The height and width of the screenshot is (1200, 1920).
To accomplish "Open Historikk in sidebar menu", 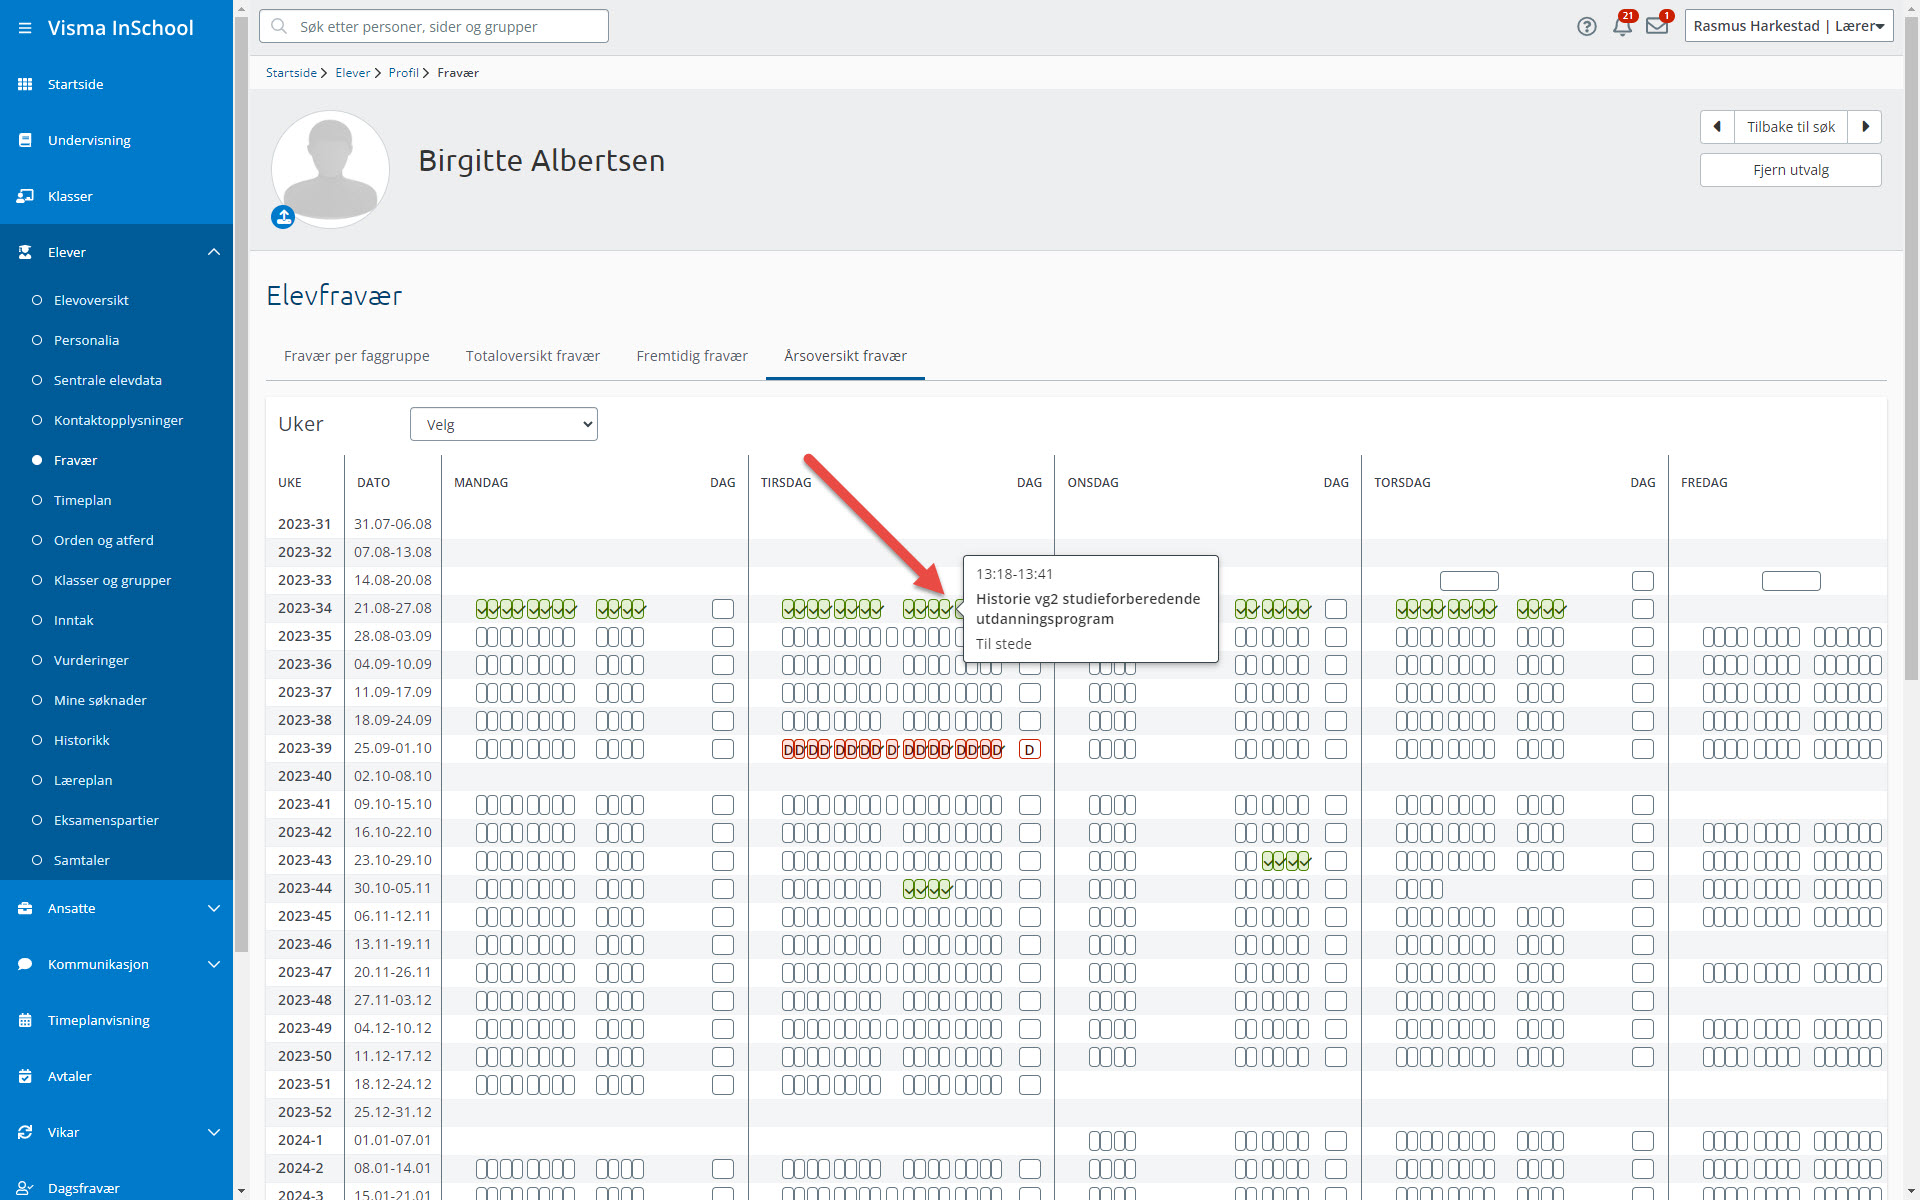I will coord(81,740).
